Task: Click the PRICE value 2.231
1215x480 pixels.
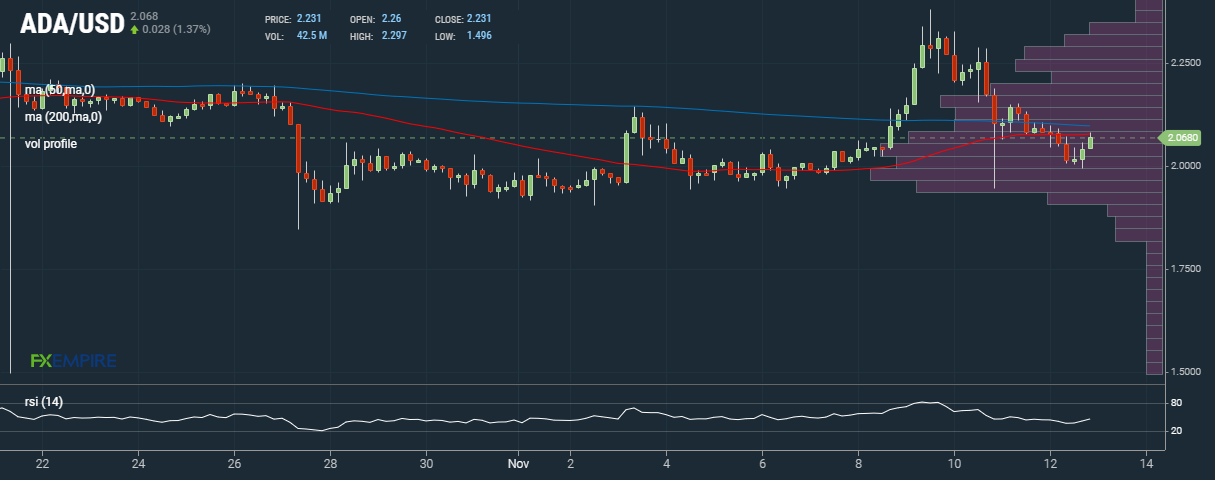Action: click(309, 19)
